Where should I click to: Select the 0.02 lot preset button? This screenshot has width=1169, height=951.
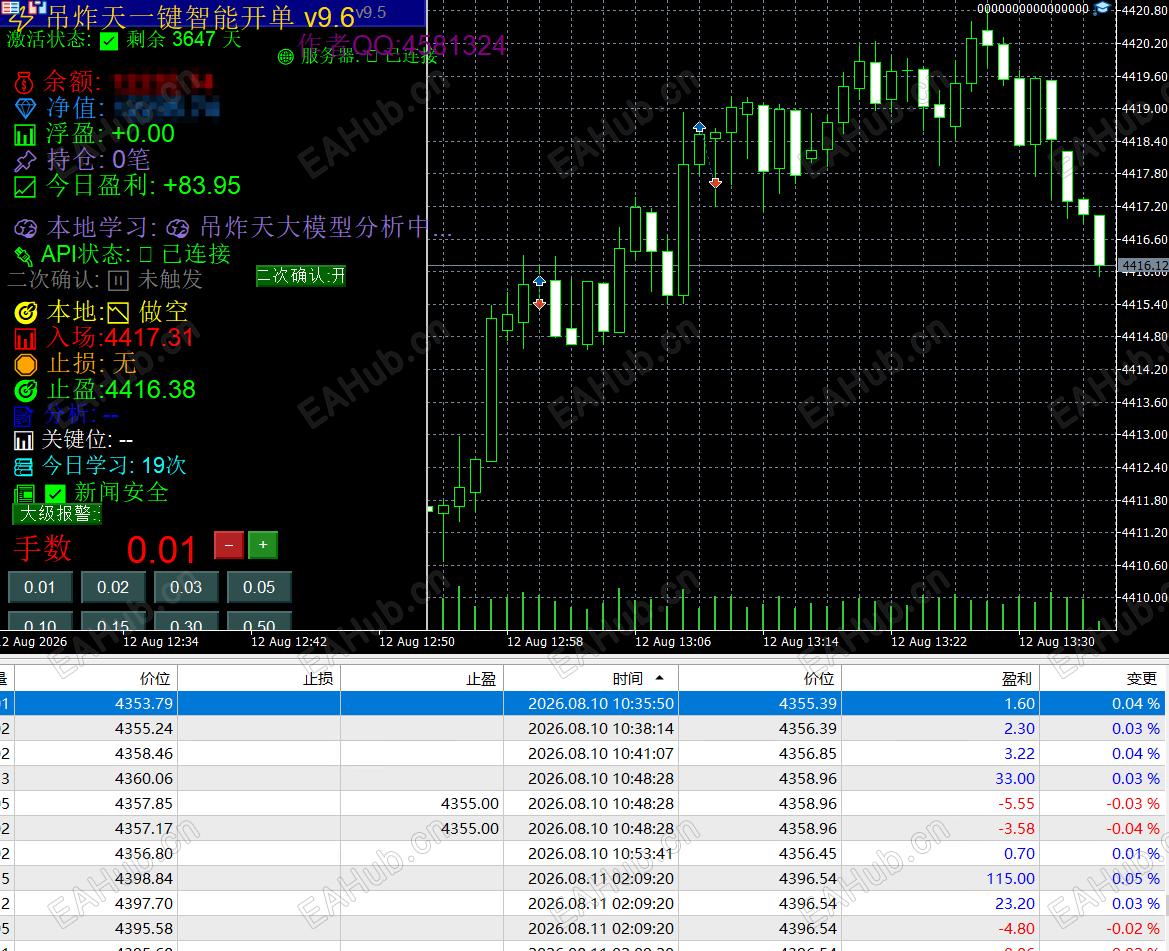(113, 587)
